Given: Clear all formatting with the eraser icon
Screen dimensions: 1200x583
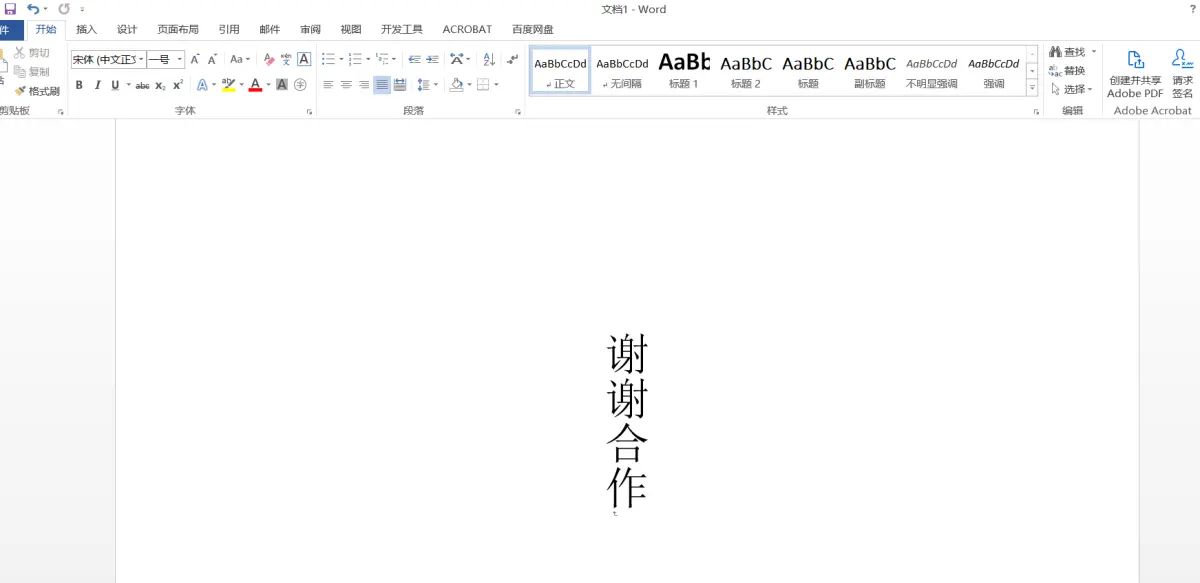Looking at the screenshot, I should tap(267, 59).
